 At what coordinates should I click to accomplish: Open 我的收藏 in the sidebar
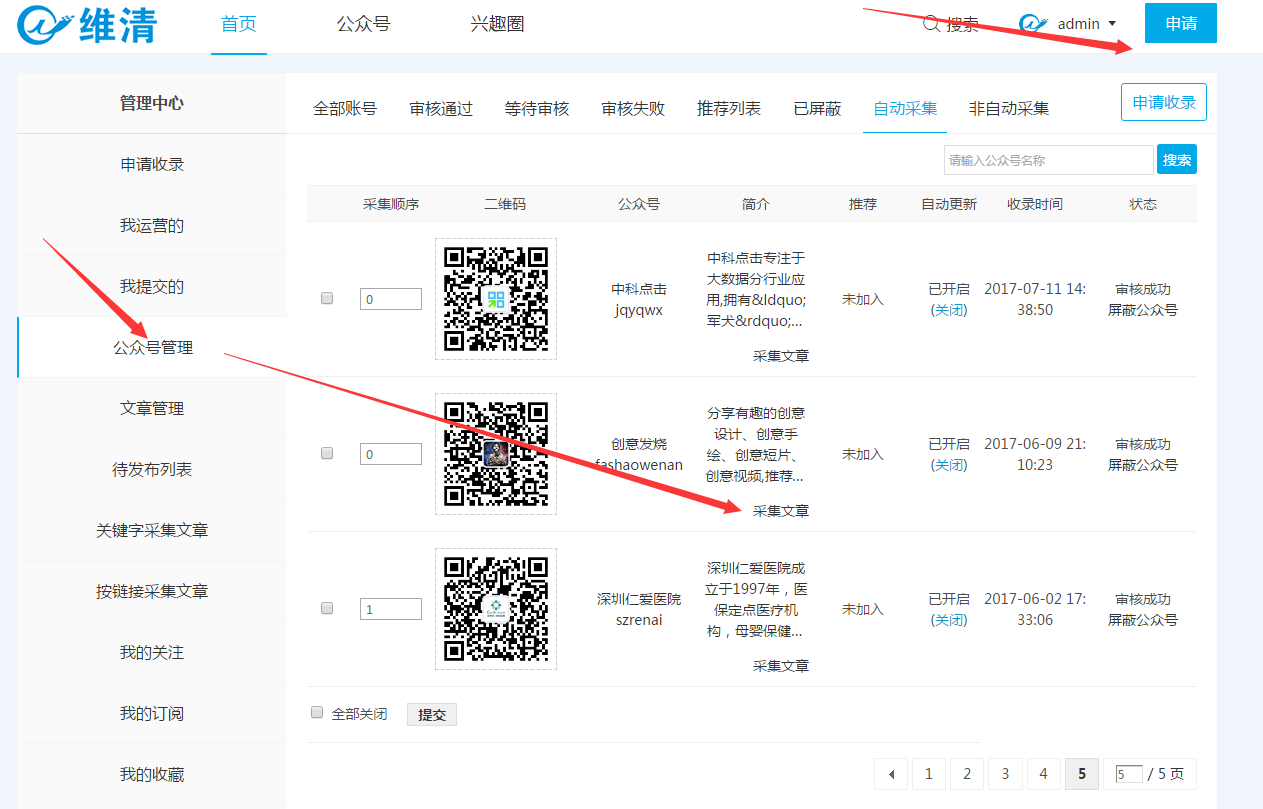click(152, 774)
